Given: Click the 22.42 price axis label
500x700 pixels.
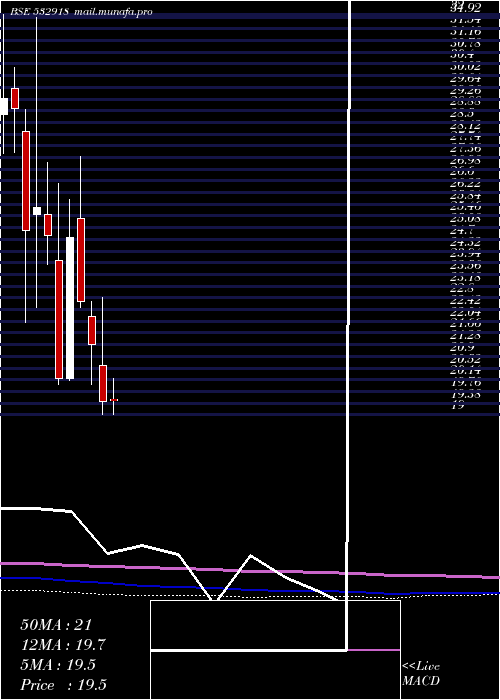Looking at the screenshot, I should [466, 301].
